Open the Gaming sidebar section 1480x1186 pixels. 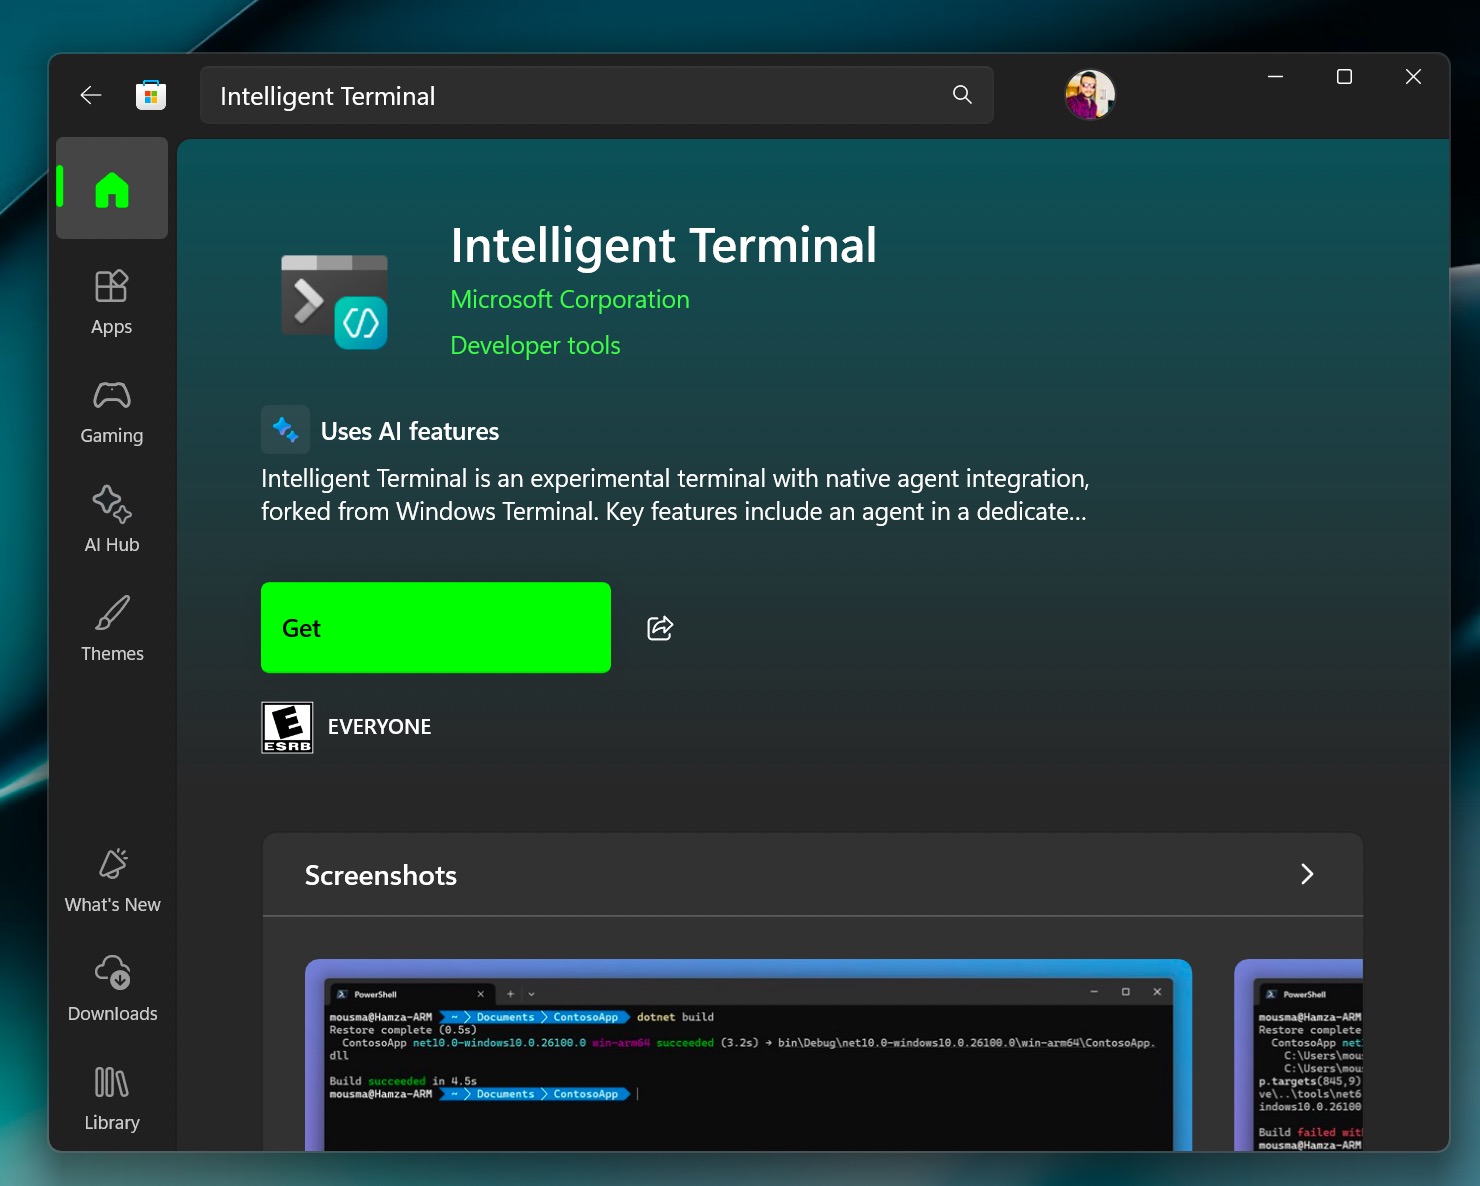coord(112,411)
